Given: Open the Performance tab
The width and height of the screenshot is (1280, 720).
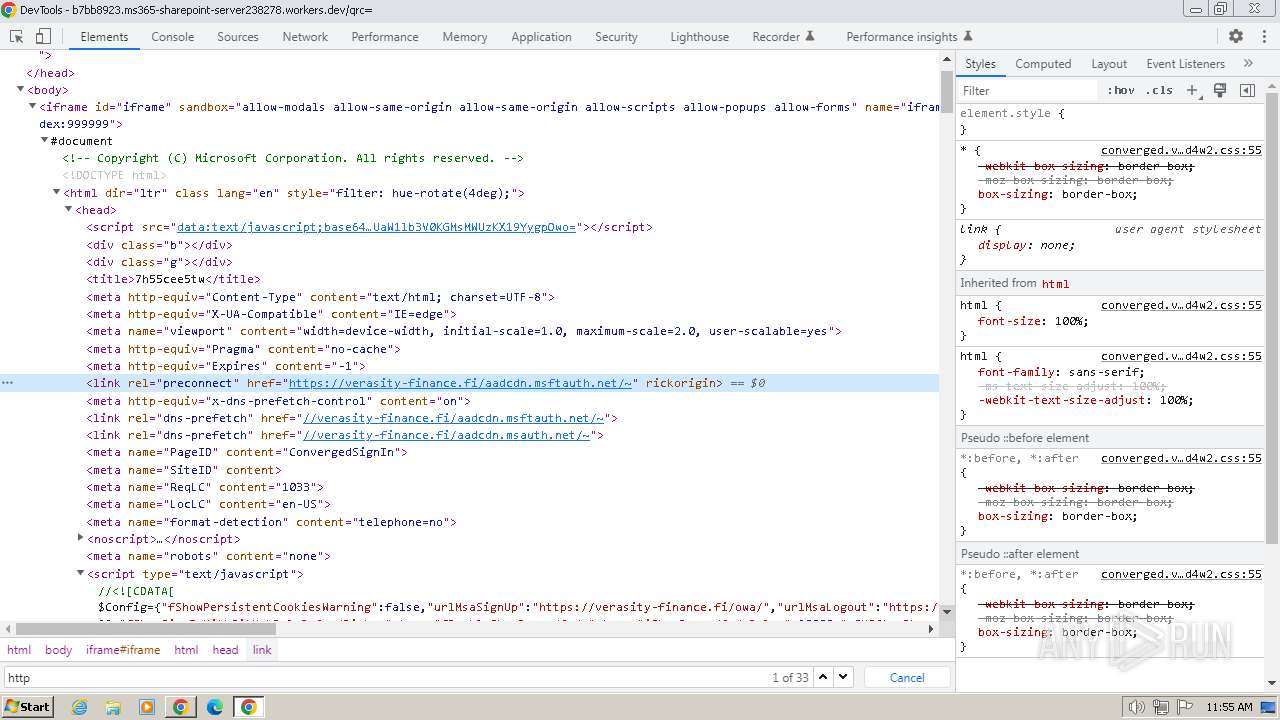Looking at the screenshot, I should tap(385, 36).
